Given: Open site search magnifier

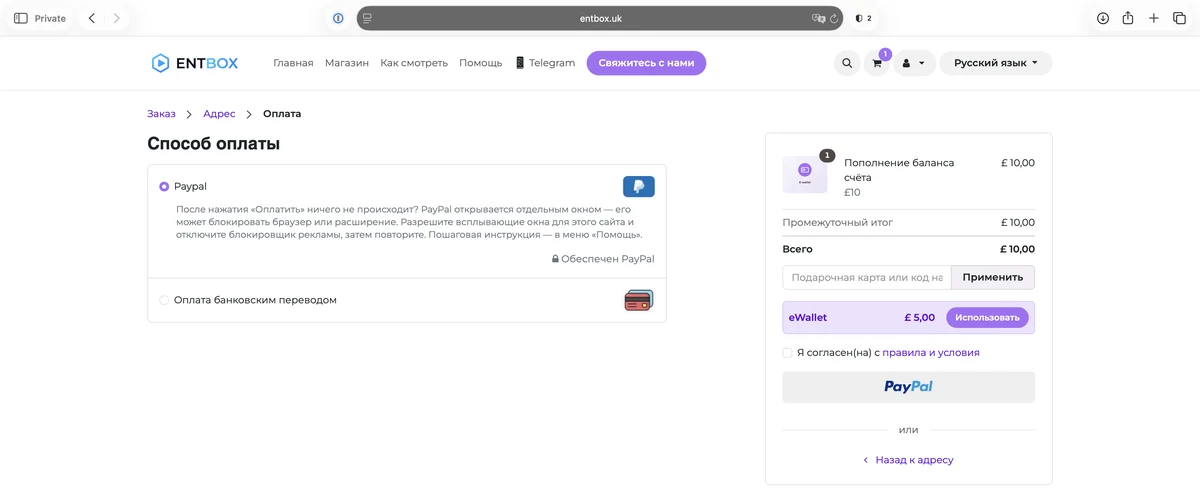Looking at the screenshot, I should (847, 63).
